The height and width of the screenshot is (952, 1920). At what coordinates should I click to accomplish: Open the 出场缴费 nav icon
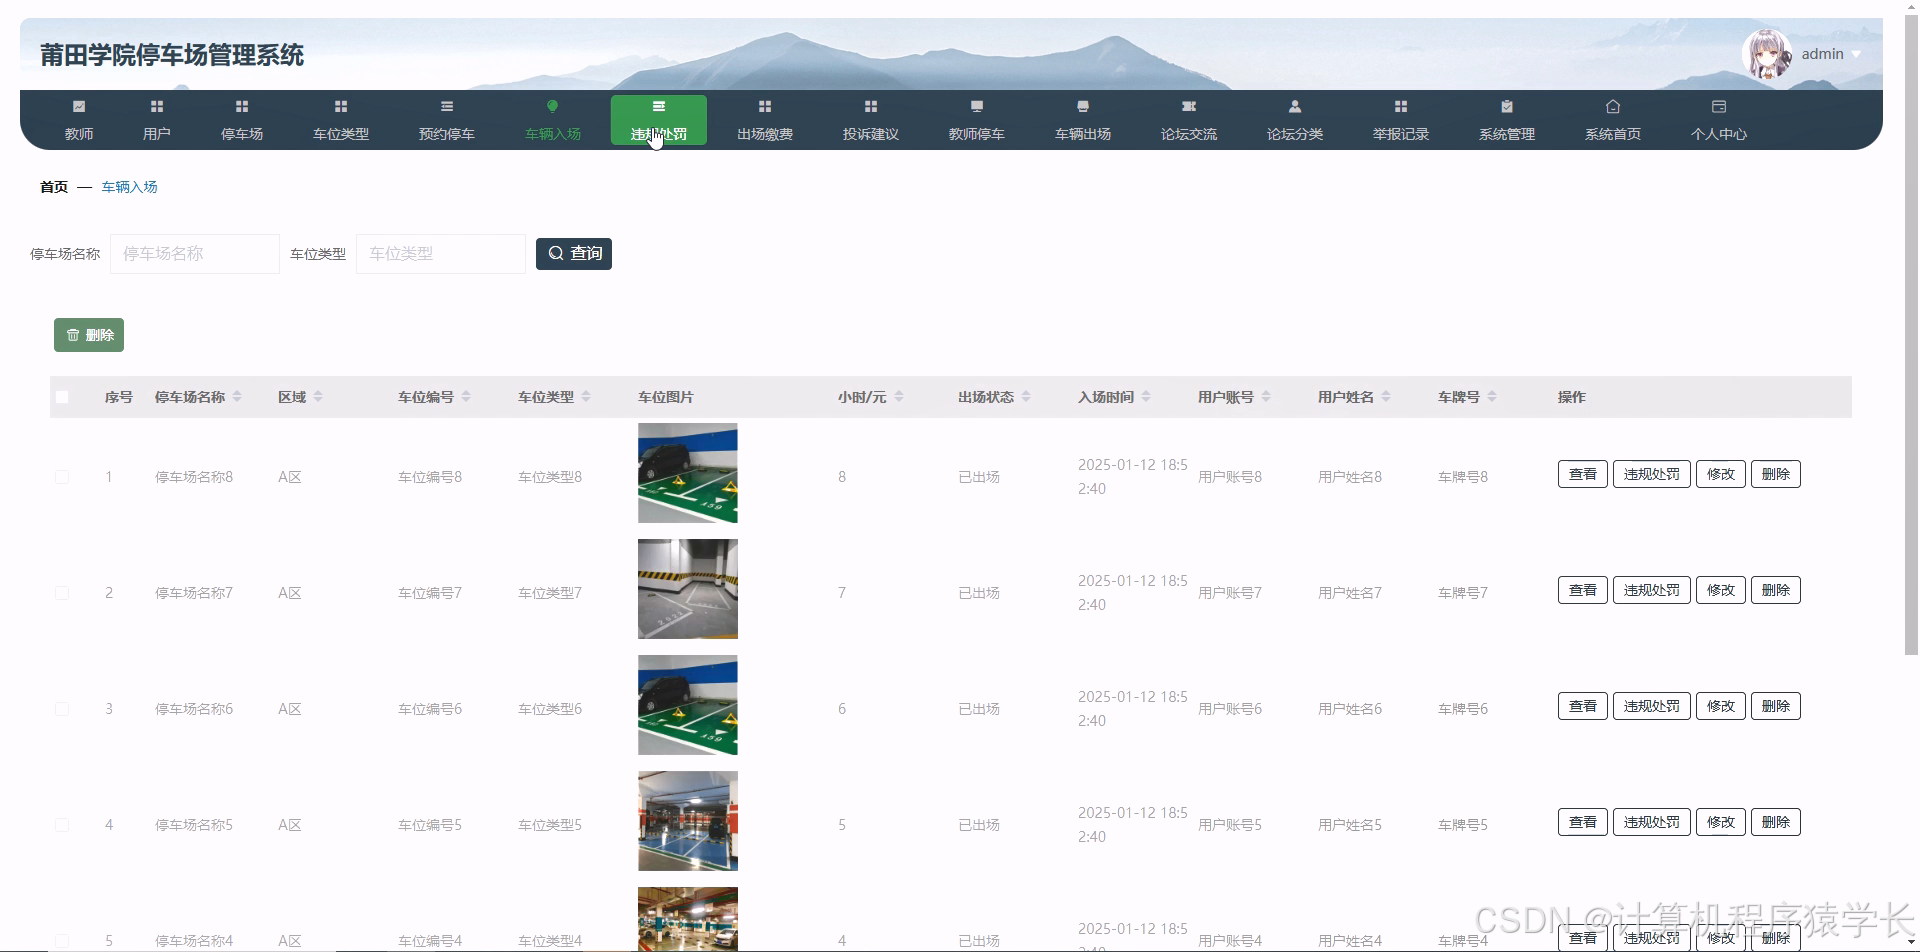(765, 106)
